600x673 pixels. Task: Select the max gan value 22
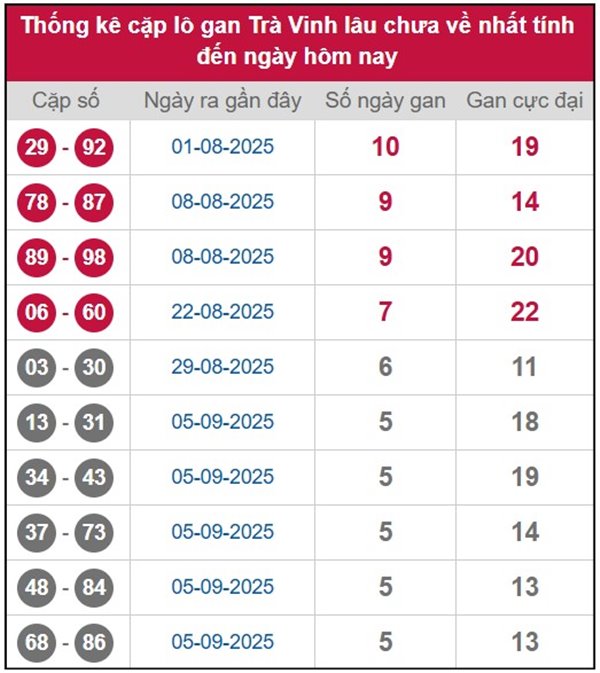(x=525, y=313)
